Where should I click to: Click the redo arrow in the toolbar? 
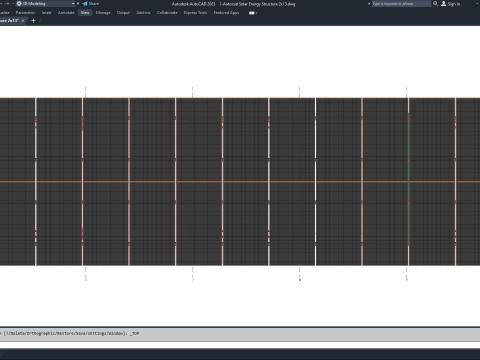tap(7, 4)
